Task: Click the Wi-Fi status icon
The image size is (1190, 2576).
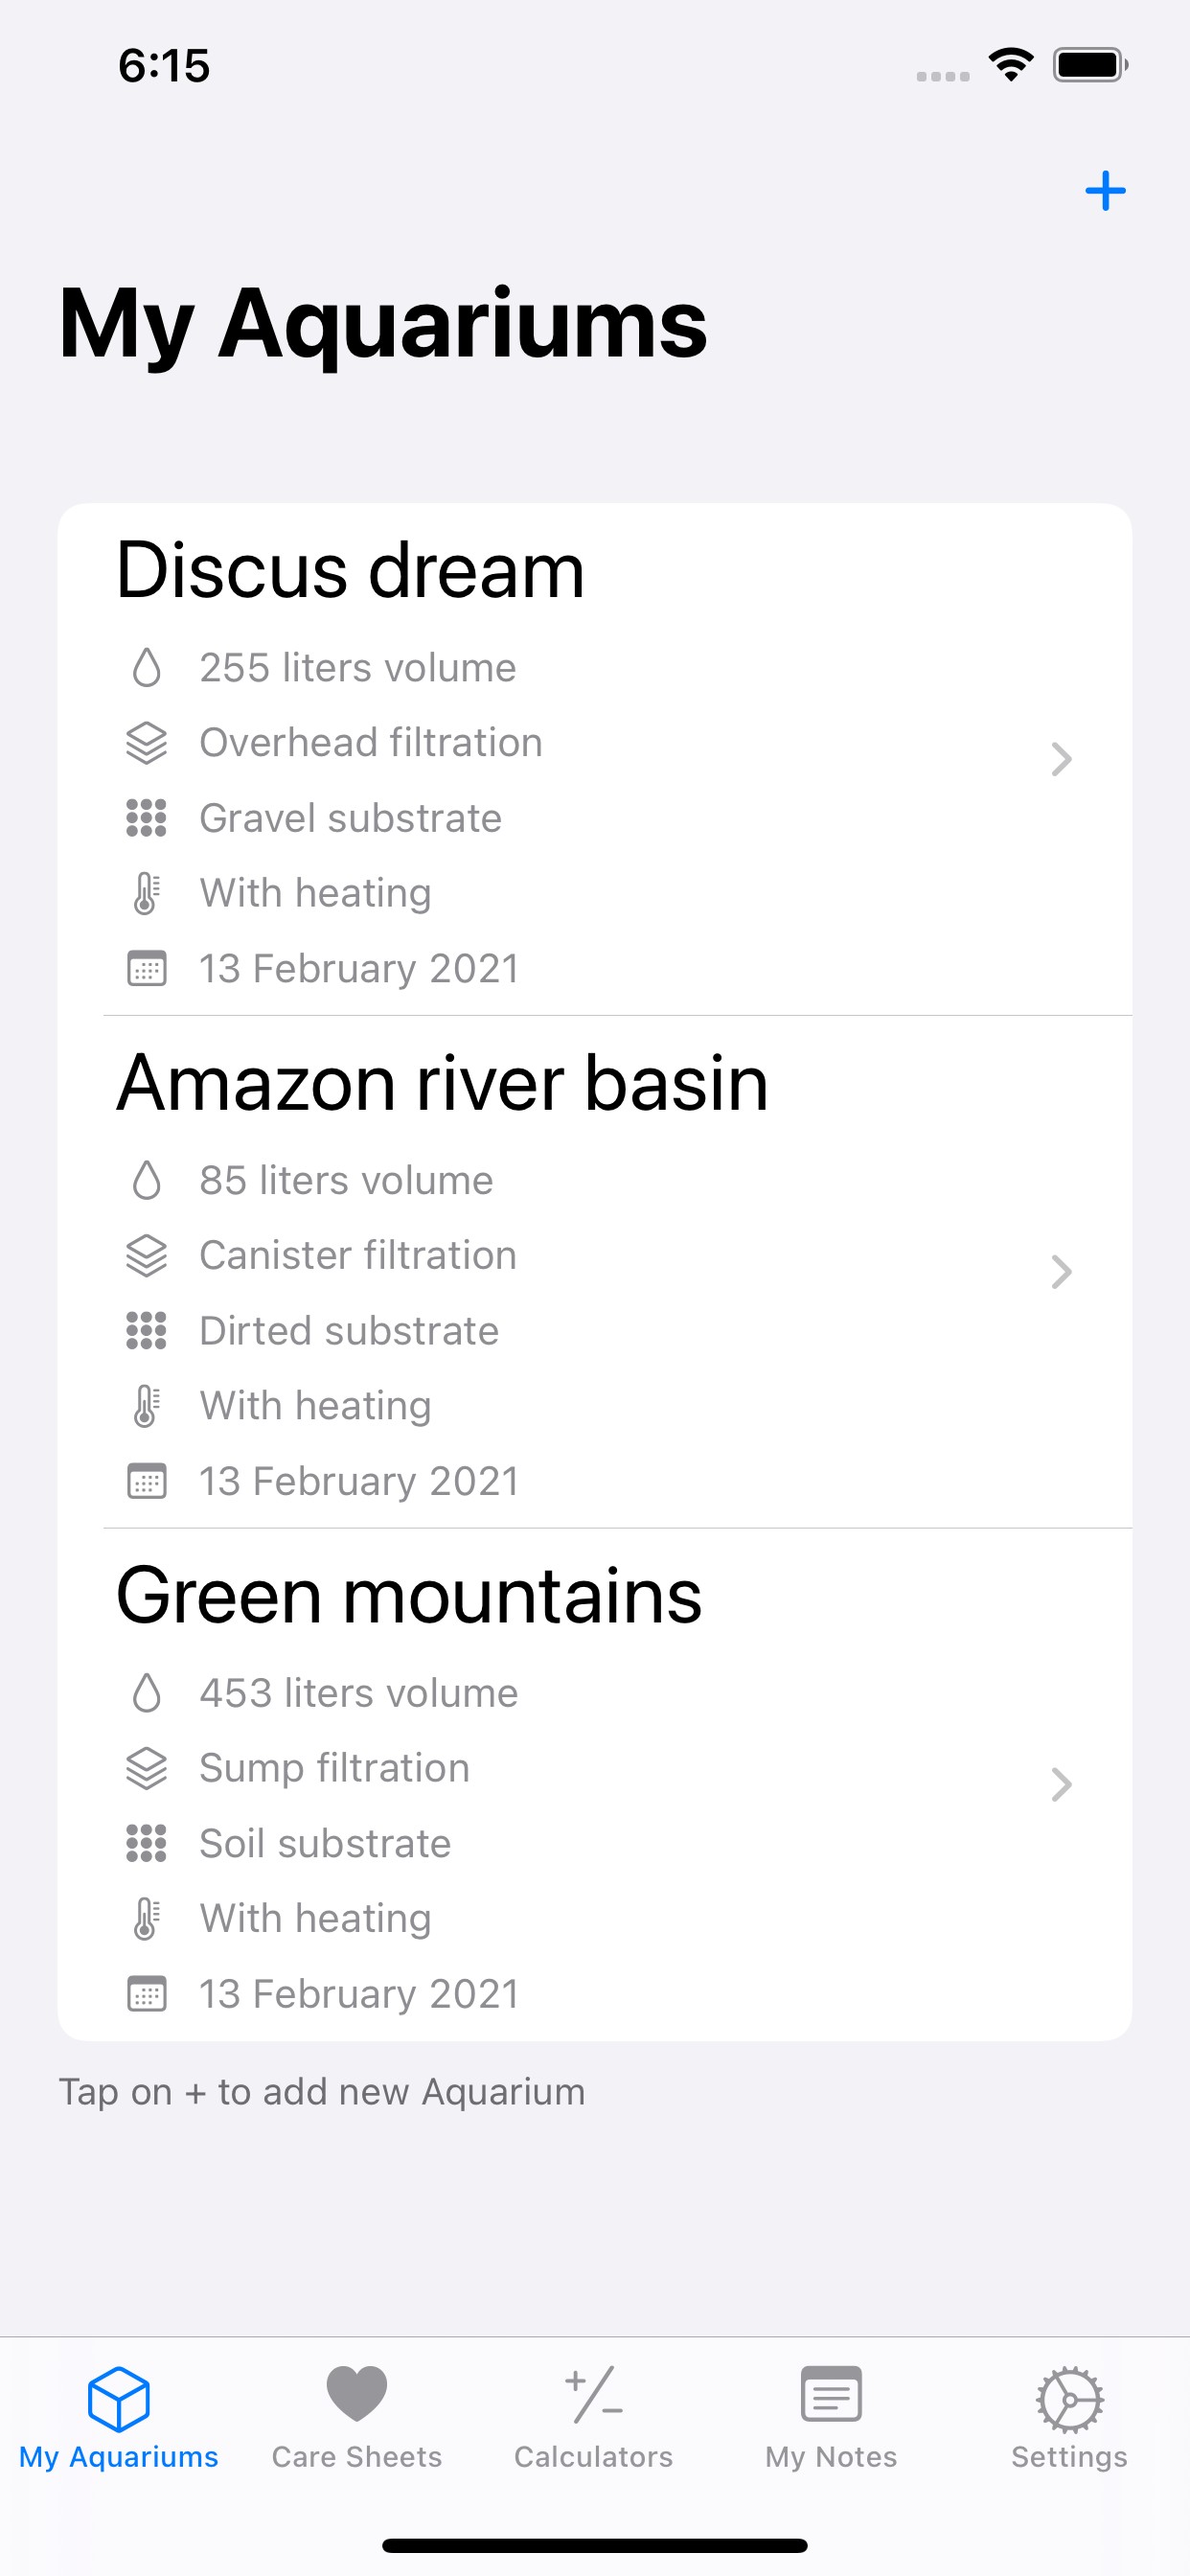Action: click(x=1011, y=65)
